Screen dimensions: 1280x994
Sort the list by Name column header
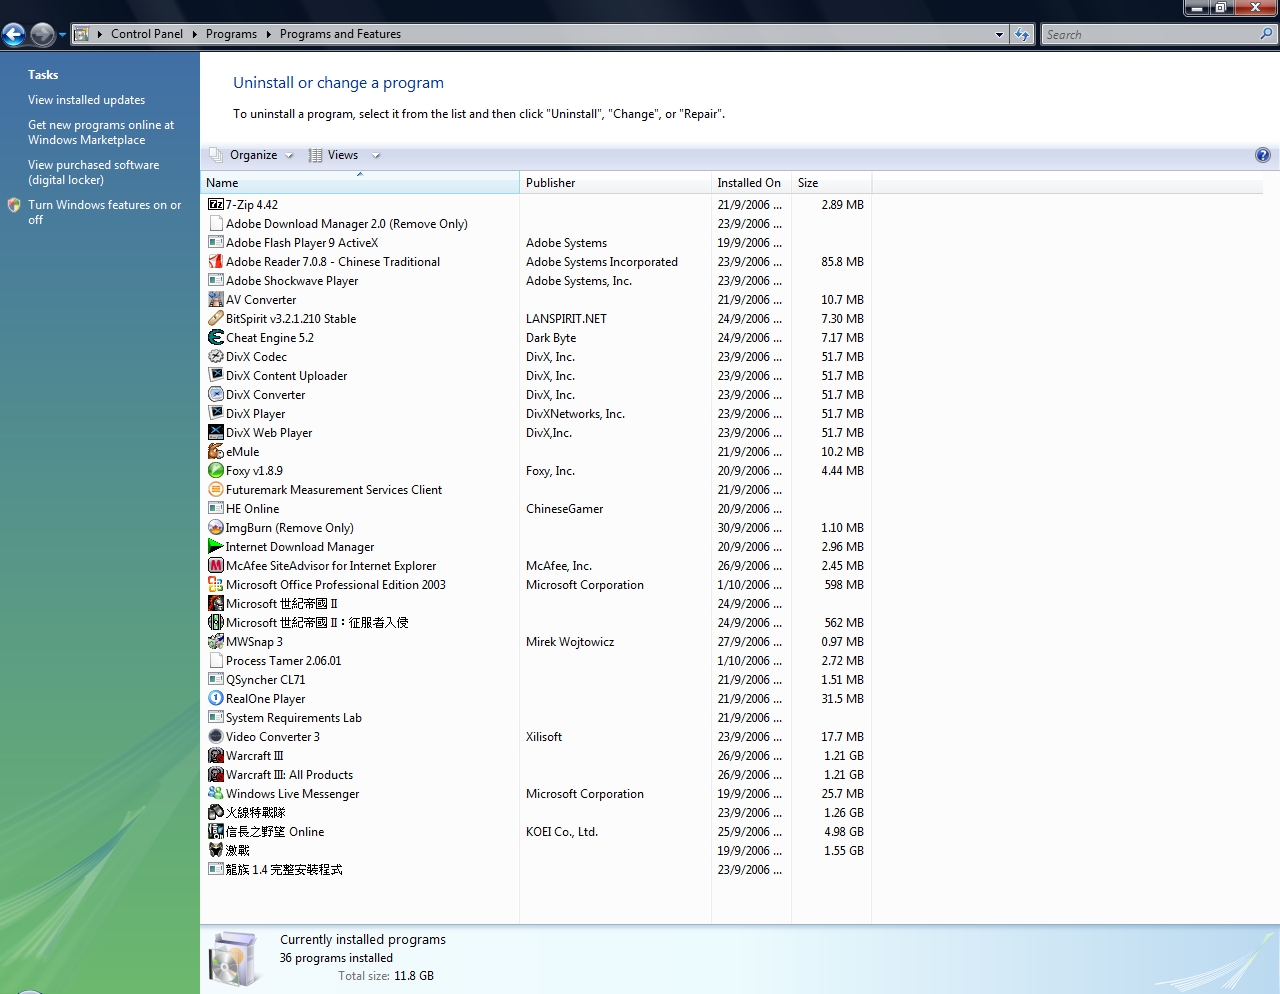[222, 183]
